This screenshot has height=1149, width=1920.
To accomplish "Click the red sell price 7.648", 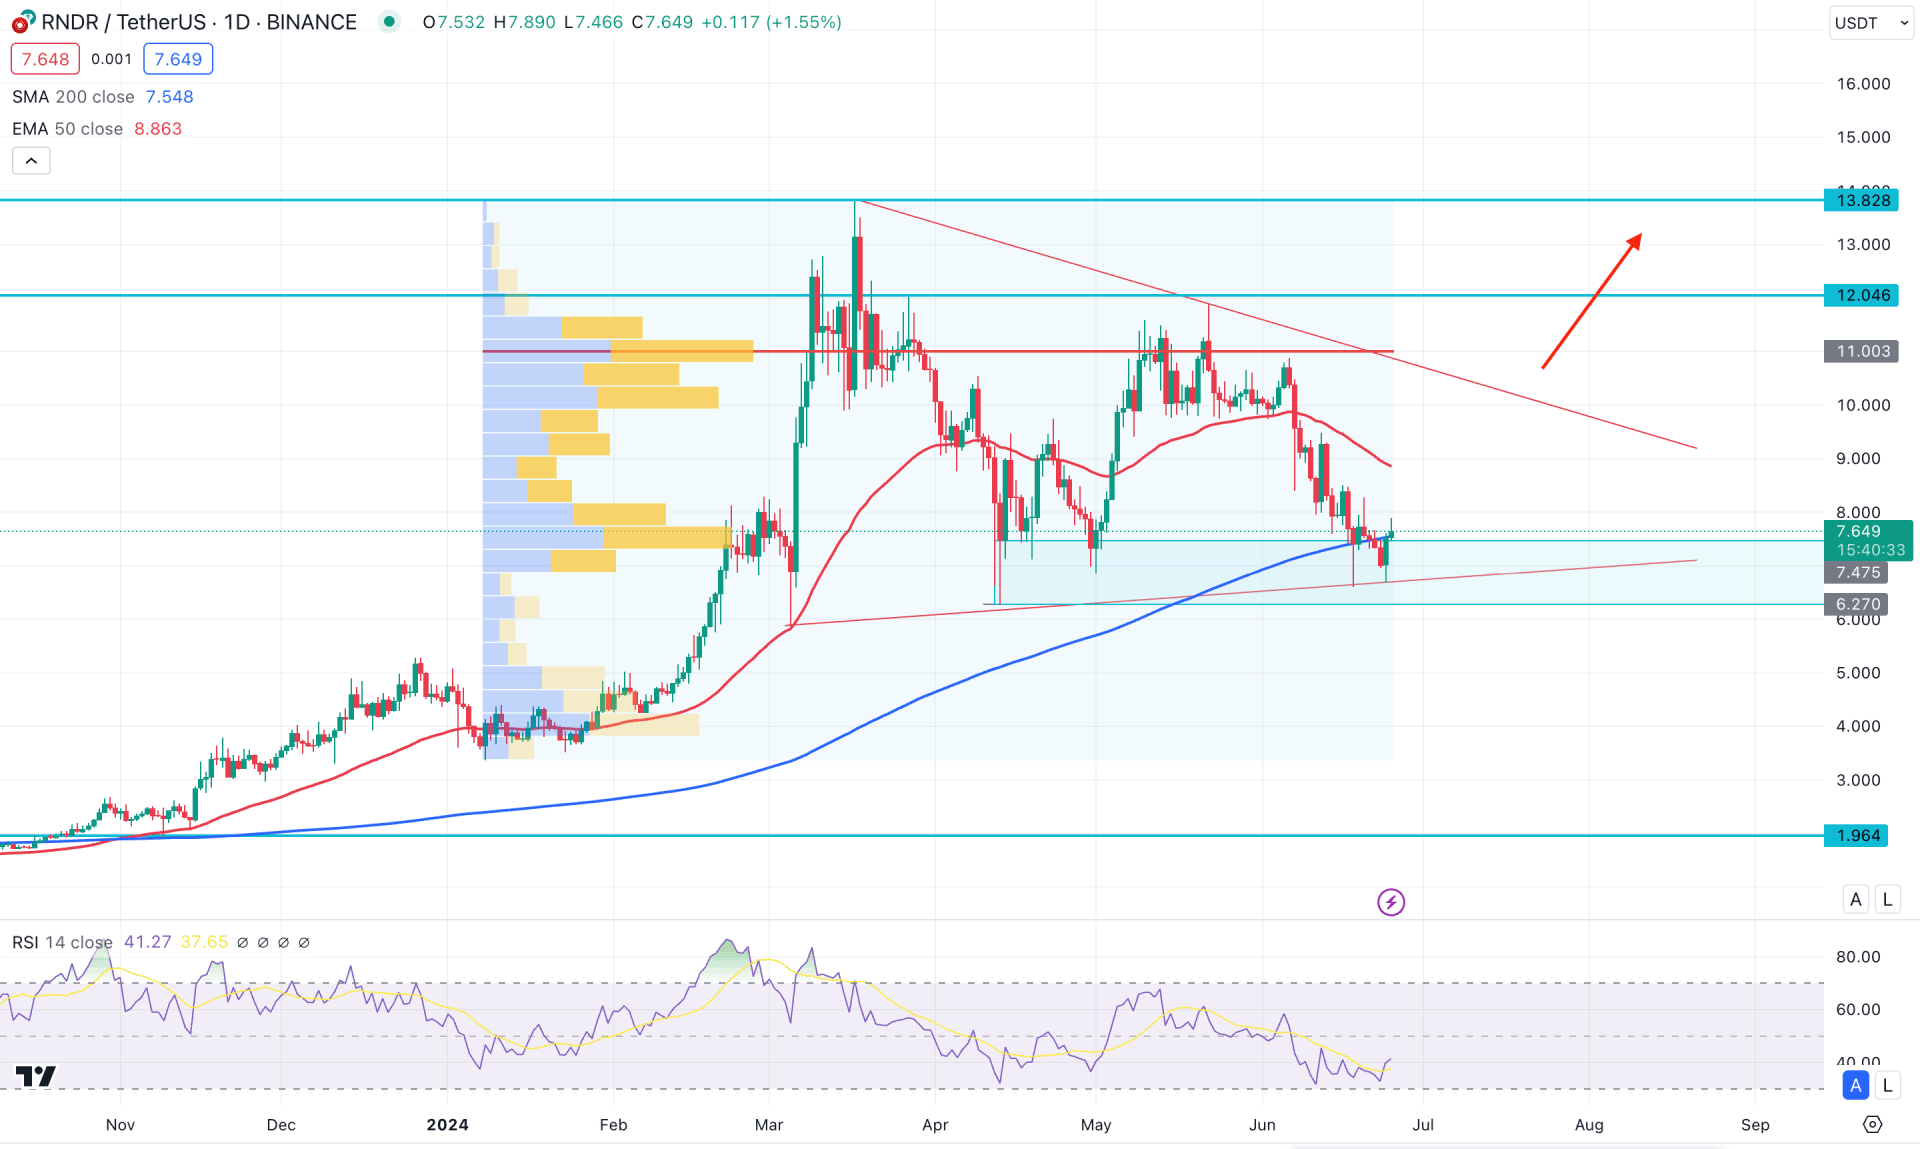I will pos(45,59).
